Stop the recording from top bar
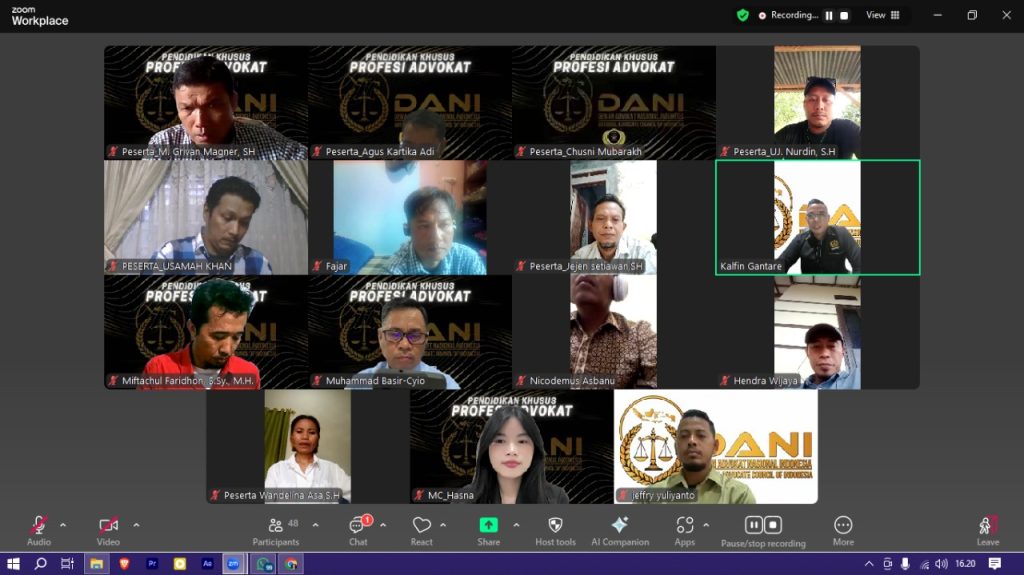 pyautogui.click(x=844, y=15)
